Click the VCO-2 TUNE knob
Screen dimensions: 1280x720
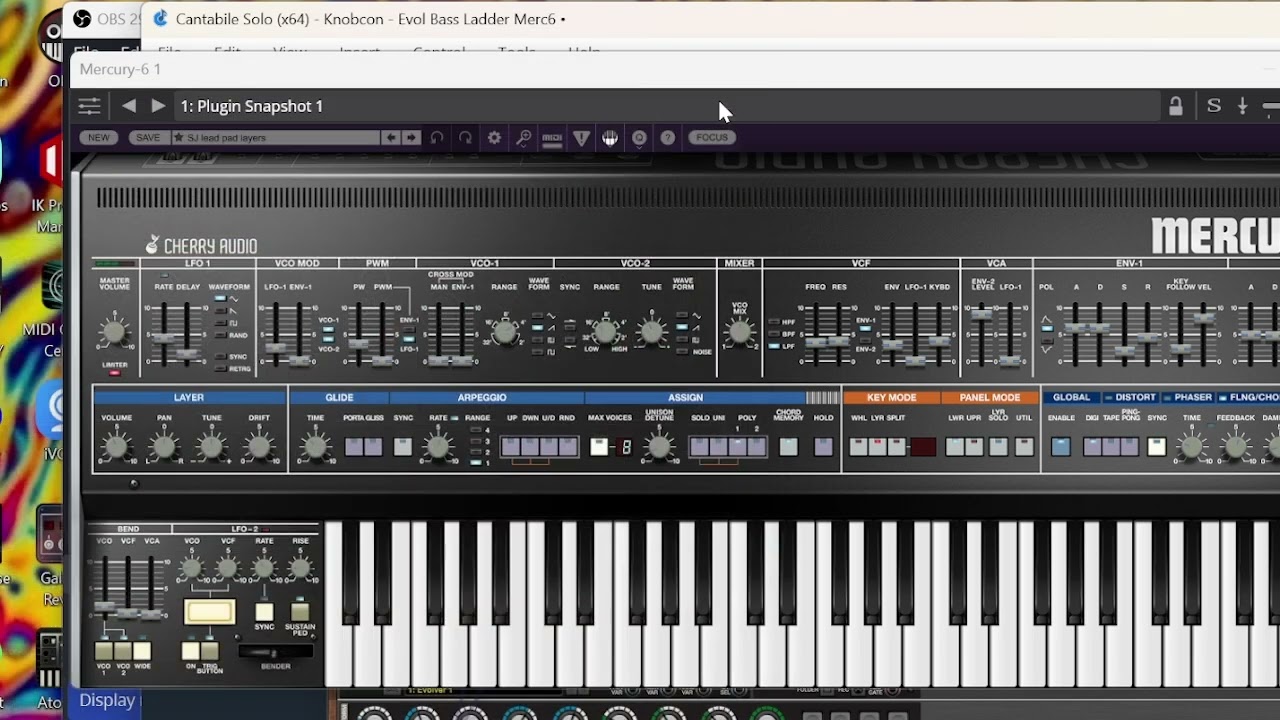coord(652,332)
